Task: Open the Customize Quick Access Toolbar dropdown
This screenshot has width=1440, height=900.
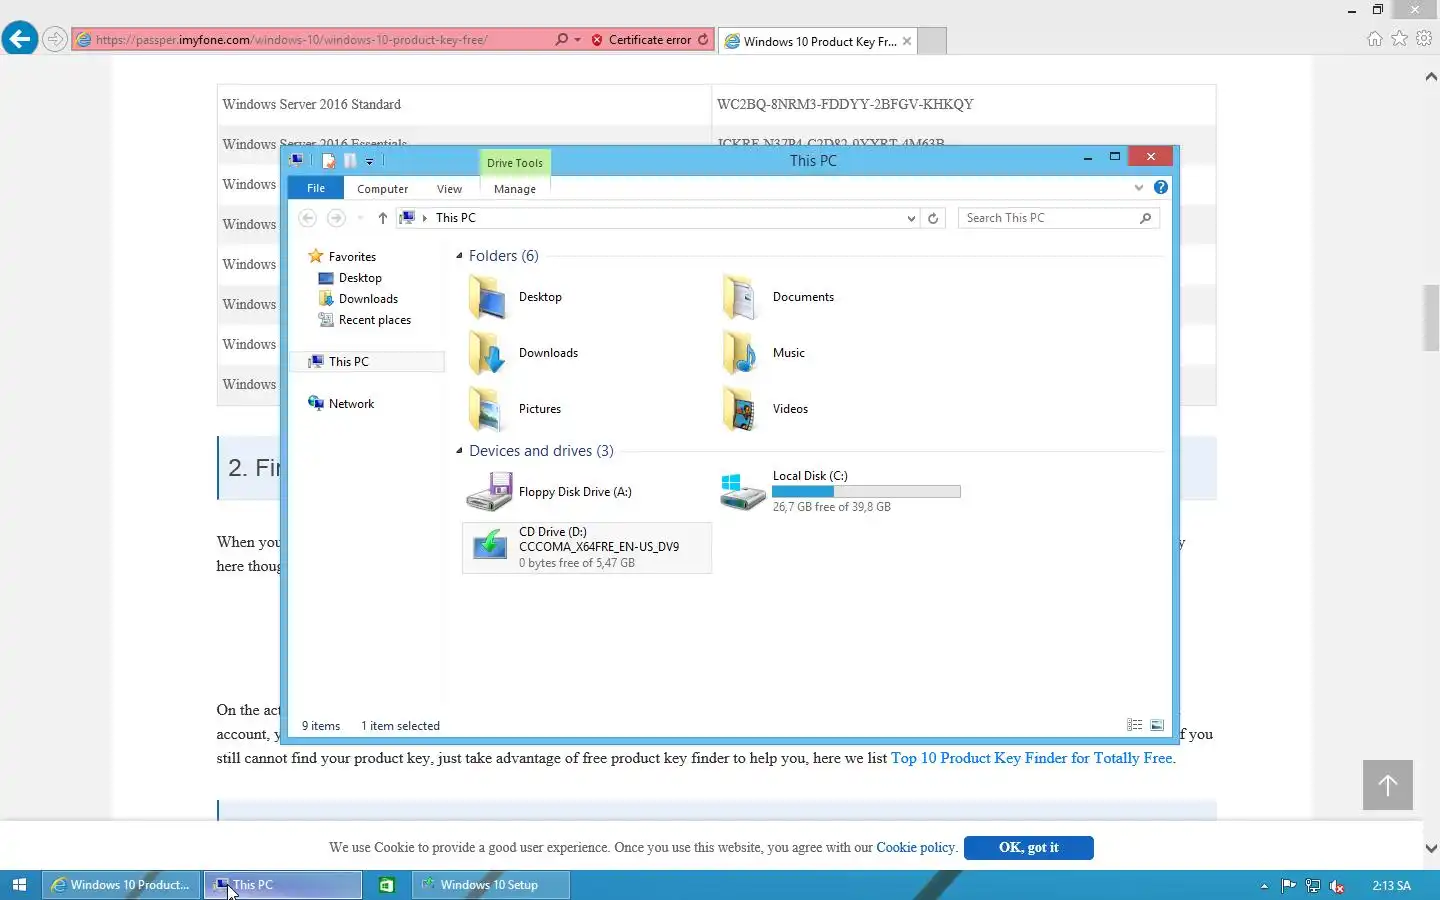Action: 369,161
